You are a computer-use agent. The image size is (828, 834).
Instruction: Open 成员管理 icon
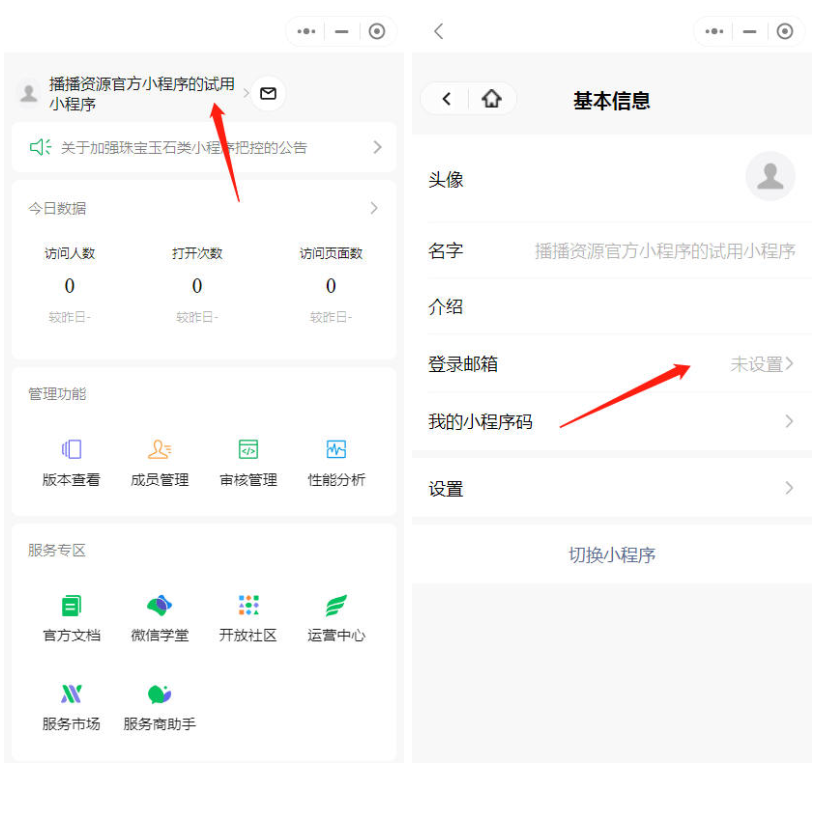pyautogui.click(x=160, y=449)
